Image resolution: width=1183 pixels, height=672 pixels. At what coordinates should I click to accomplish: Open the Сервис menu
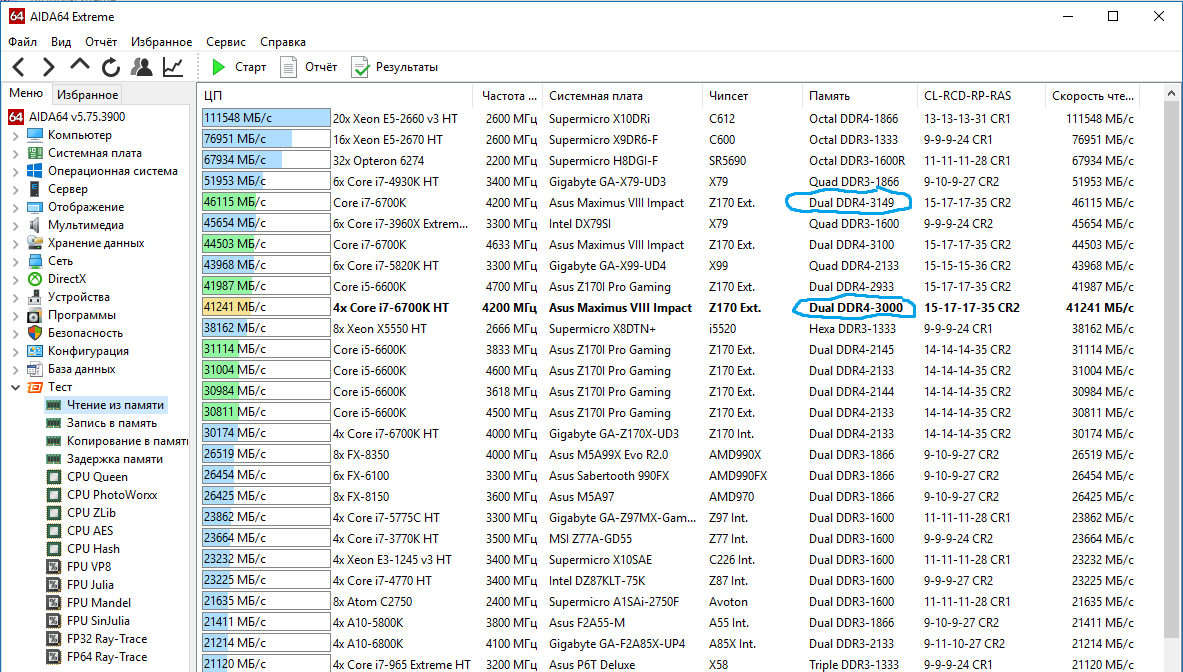tap(226, 41)
